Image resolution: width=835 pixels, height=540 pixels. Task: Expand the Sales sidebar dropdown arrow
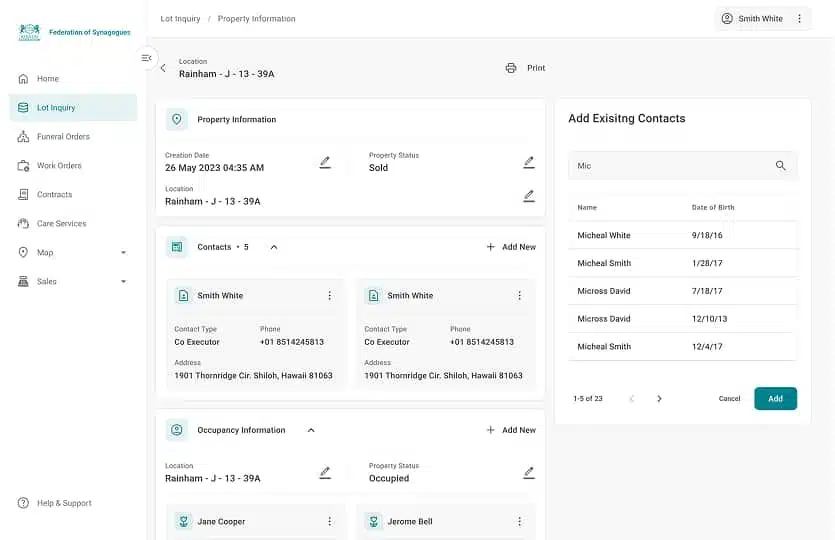coord(124,281)
